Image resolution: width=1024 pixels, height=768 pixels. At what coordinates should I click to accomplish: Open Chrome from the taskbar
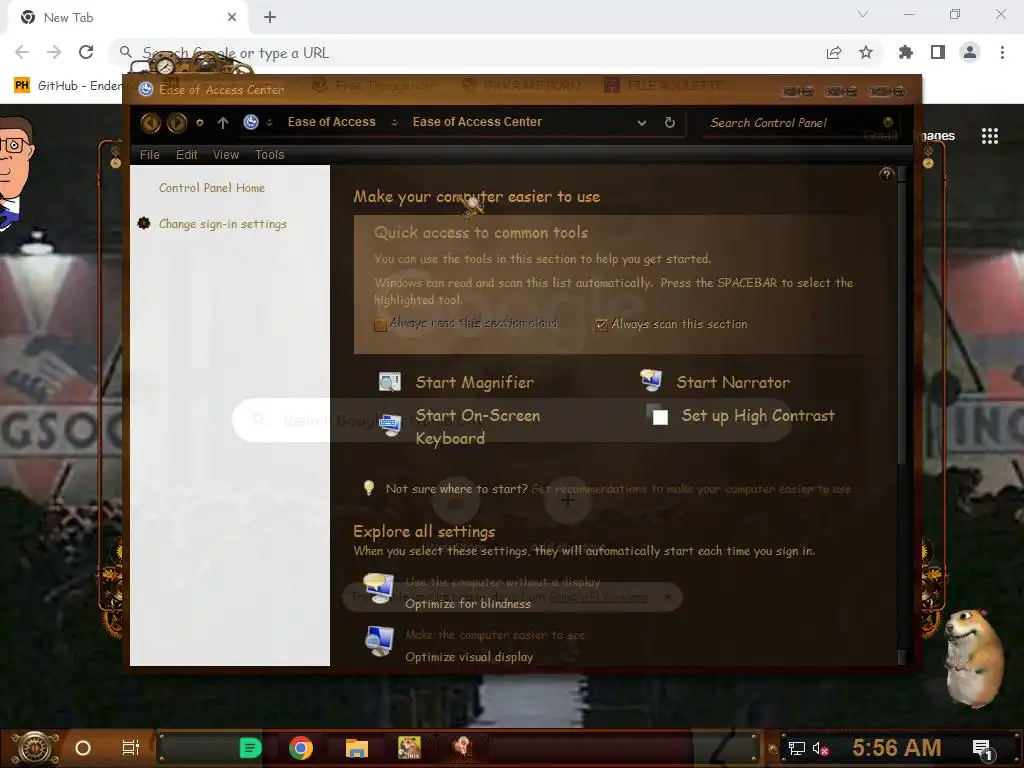pos(300,748)
